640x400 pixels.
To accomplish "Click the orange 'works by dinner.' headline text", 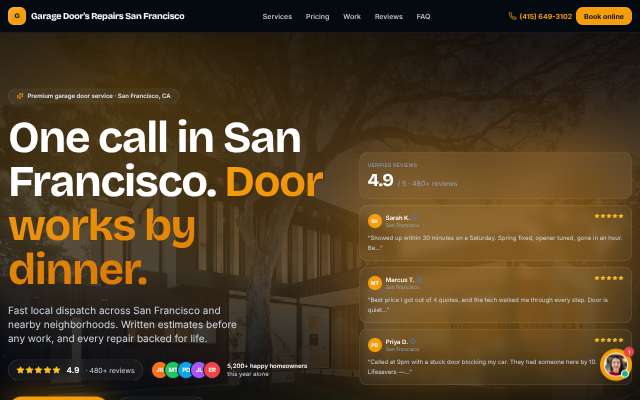I will pyautogui.click(x=102, y=247).
